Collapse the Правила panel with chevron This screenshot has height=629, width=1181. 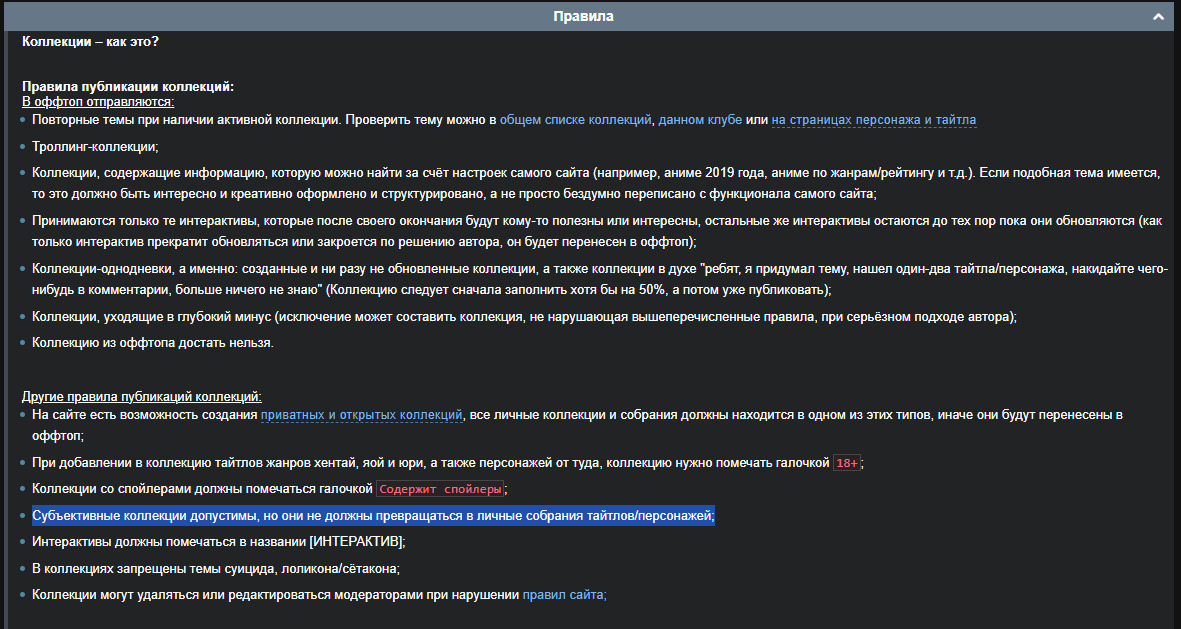tap(1158, 17)
